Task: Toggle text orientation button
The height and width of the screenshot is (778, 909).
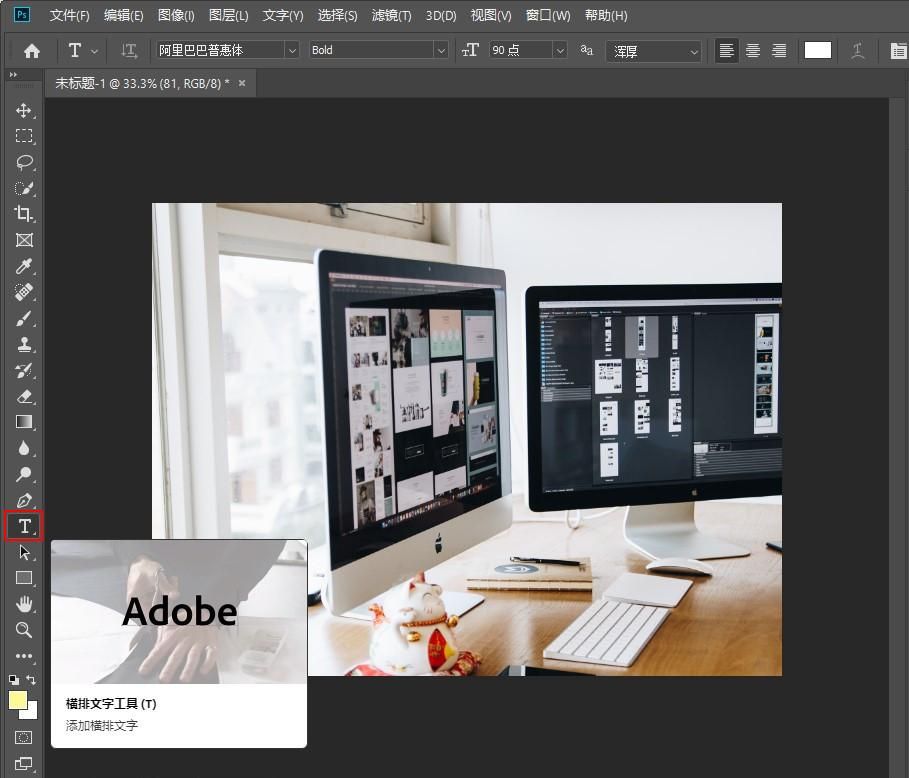Action: tap(129, 50)
